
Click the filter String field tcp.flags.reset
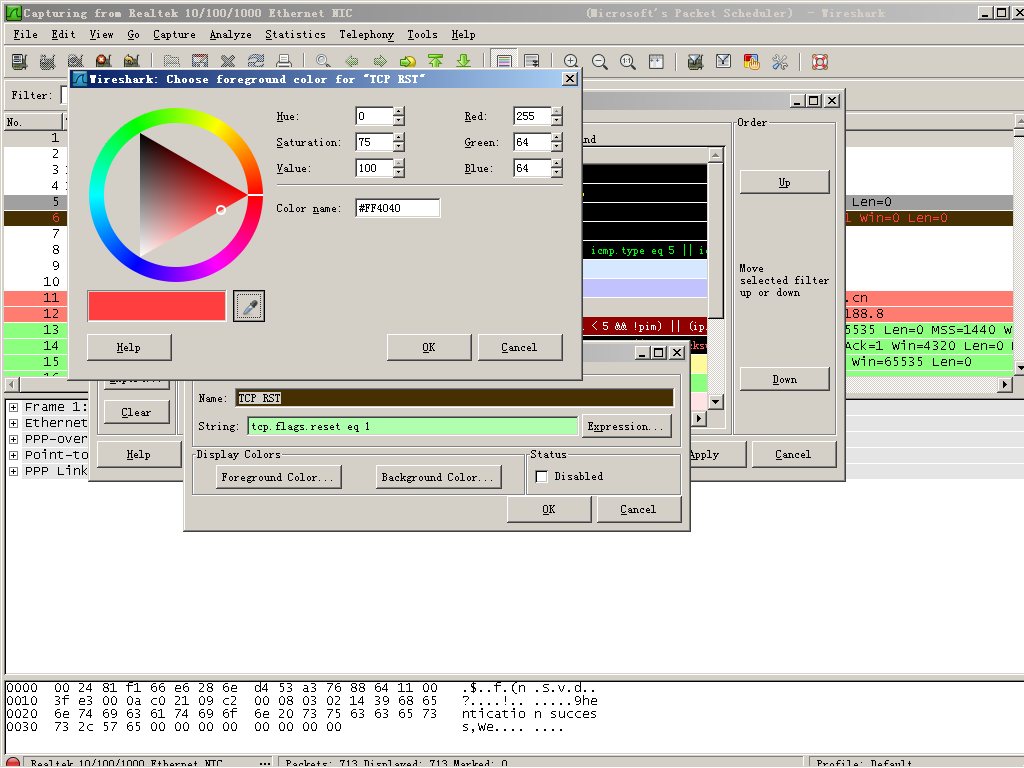click(413, 426)
